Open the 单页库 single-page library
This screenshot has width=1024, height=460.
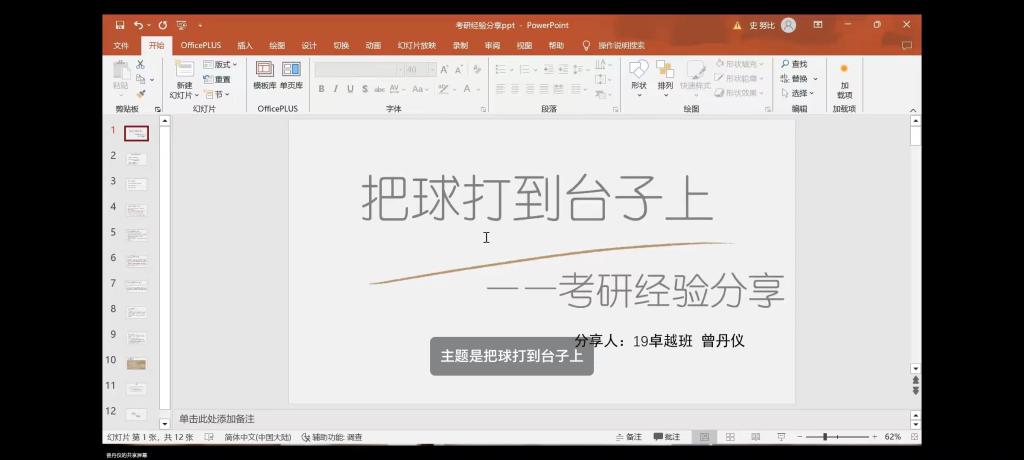coord(291,75)
